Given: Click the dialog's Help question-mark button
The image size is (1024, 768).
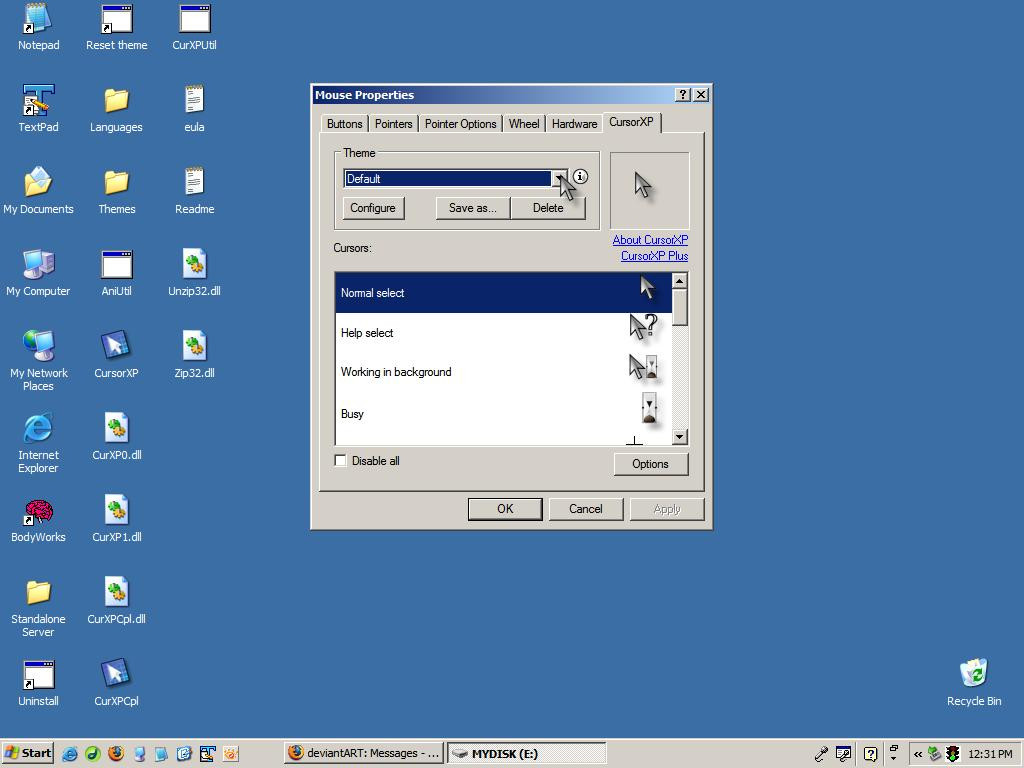Looking at the screenshot, I should (682, 95).
